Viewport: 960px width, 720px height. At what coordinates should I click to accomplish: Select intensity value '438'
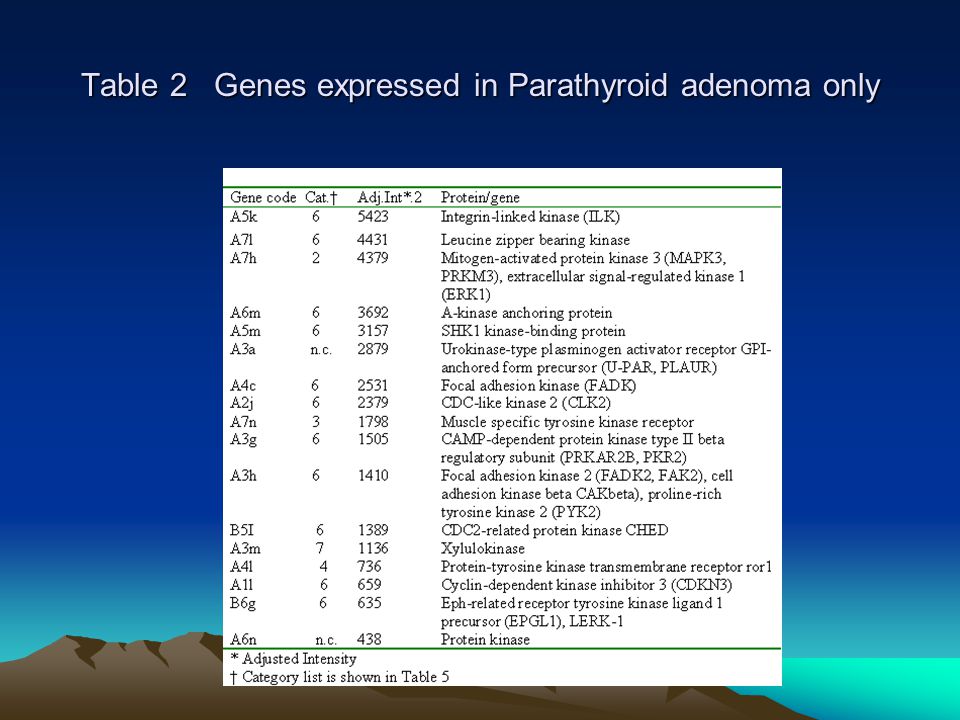point(369,640)
